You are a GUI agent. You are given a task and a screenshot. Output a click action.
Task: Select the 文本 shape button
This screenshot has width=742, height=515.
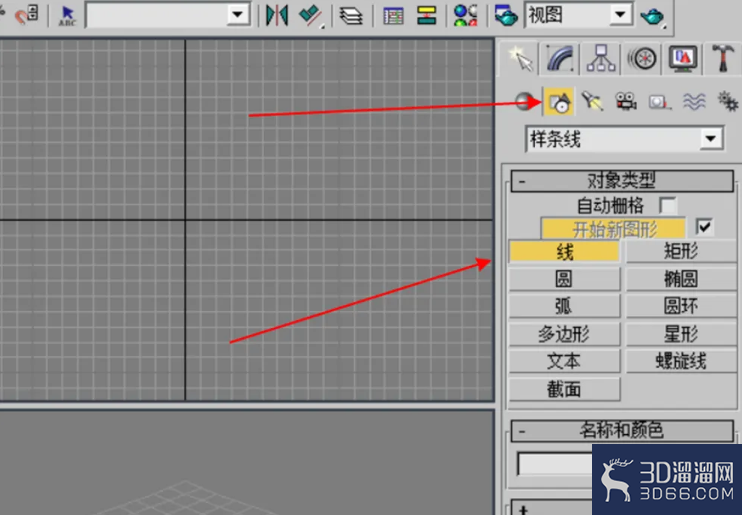(x=564, y=362)
